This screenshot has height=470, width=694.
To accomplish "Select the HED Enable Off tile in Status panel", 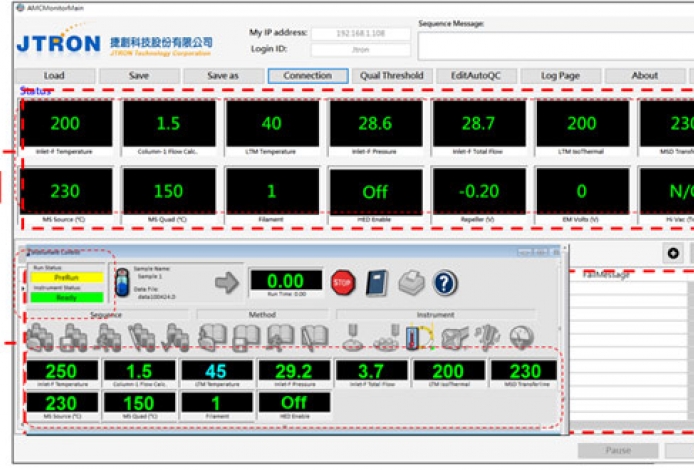I will pos(374,190).
